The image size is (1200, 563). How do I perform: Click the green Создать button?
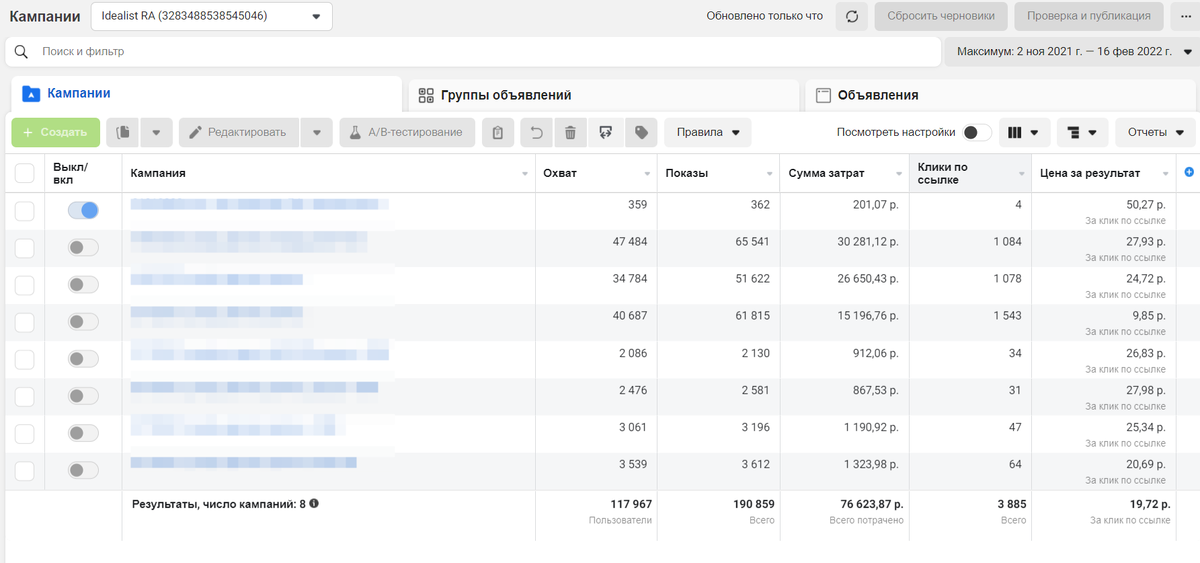point(55,132)
